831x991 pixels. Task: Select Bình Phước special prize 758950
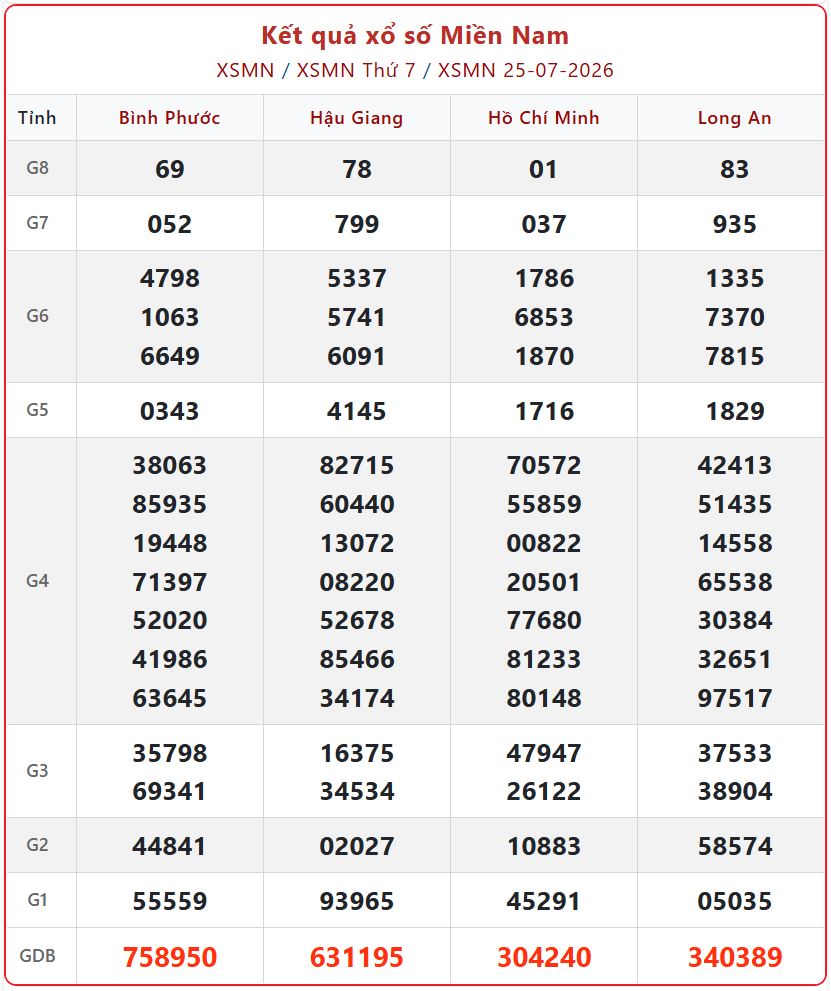coord(170,957)
